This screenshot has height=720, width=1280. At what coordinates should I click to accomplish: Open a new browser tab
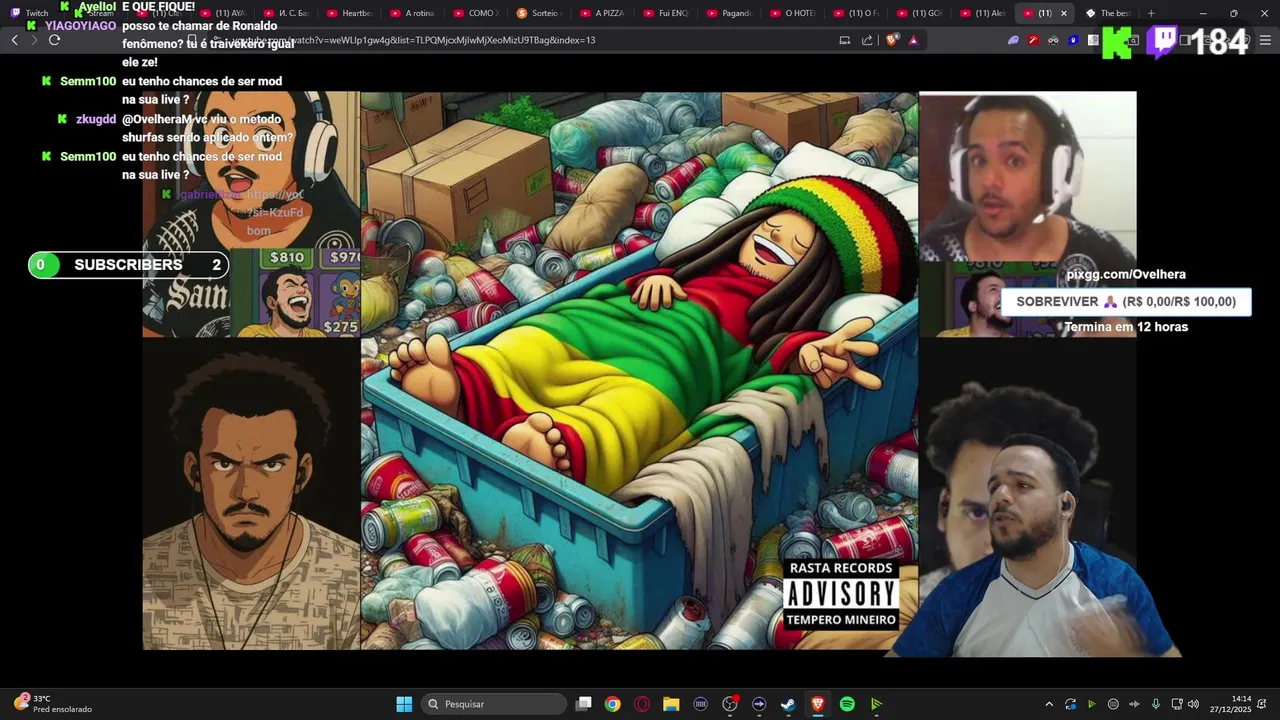[x=1151, y=13]
